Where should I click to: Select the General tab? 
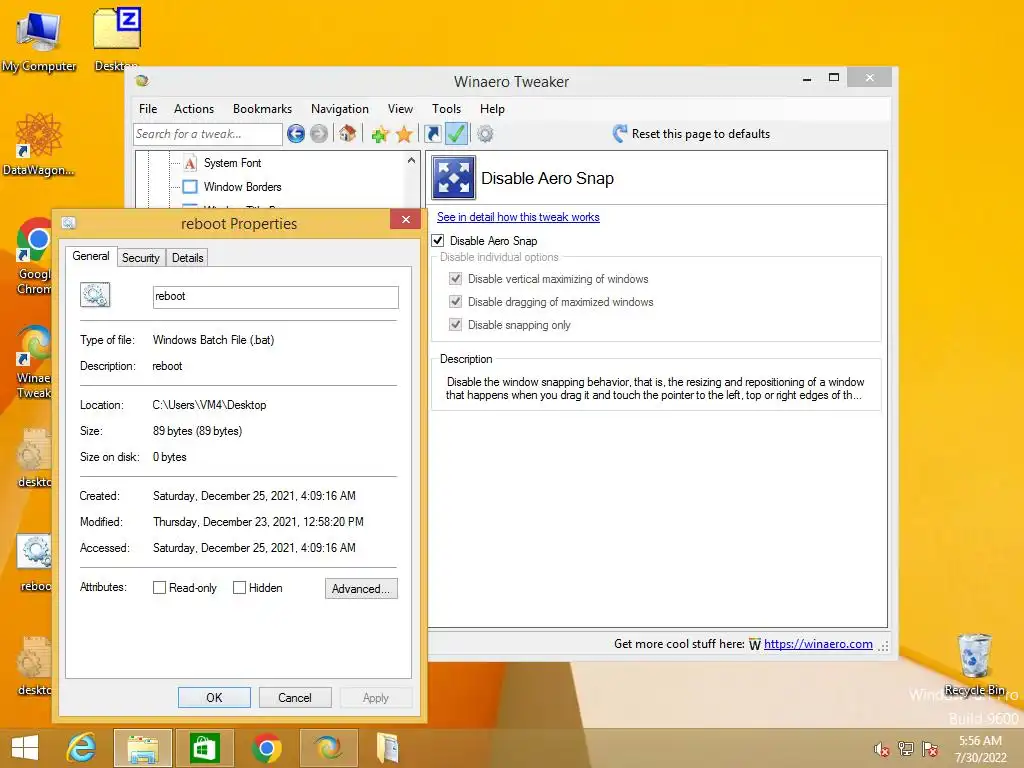coord(91,256)
